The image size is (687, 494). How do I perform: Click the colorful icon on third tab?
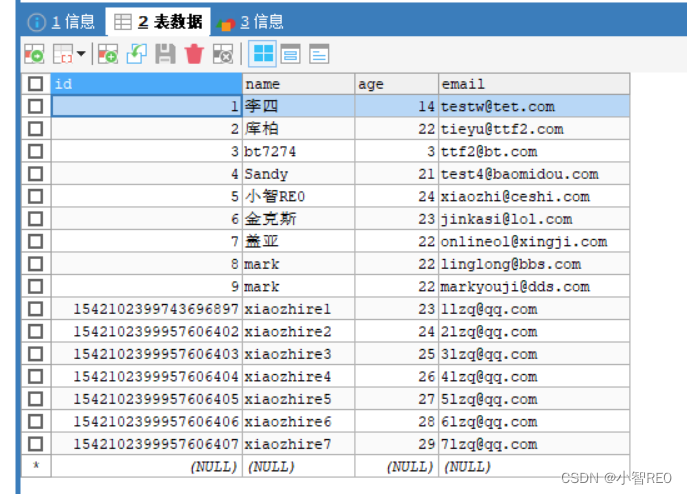pos(227,24)
